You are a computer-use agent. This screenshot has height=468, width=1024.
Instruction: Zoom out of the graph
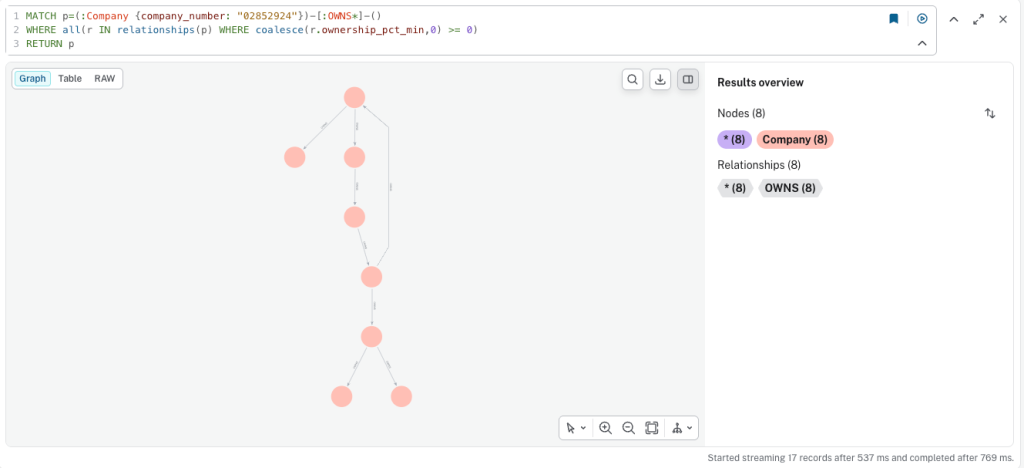pos(628,428)
